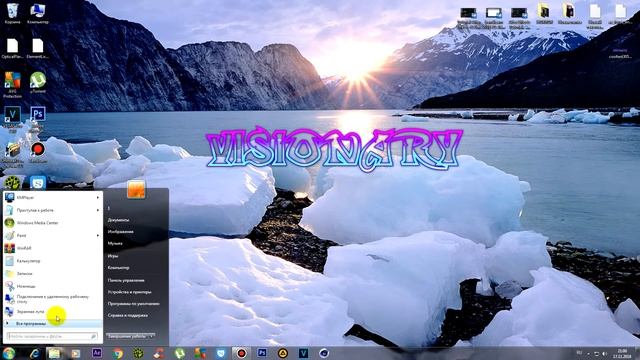640x360 pixels.
Task: Click the RU language indicator in tray
Action: click(579, 353)
